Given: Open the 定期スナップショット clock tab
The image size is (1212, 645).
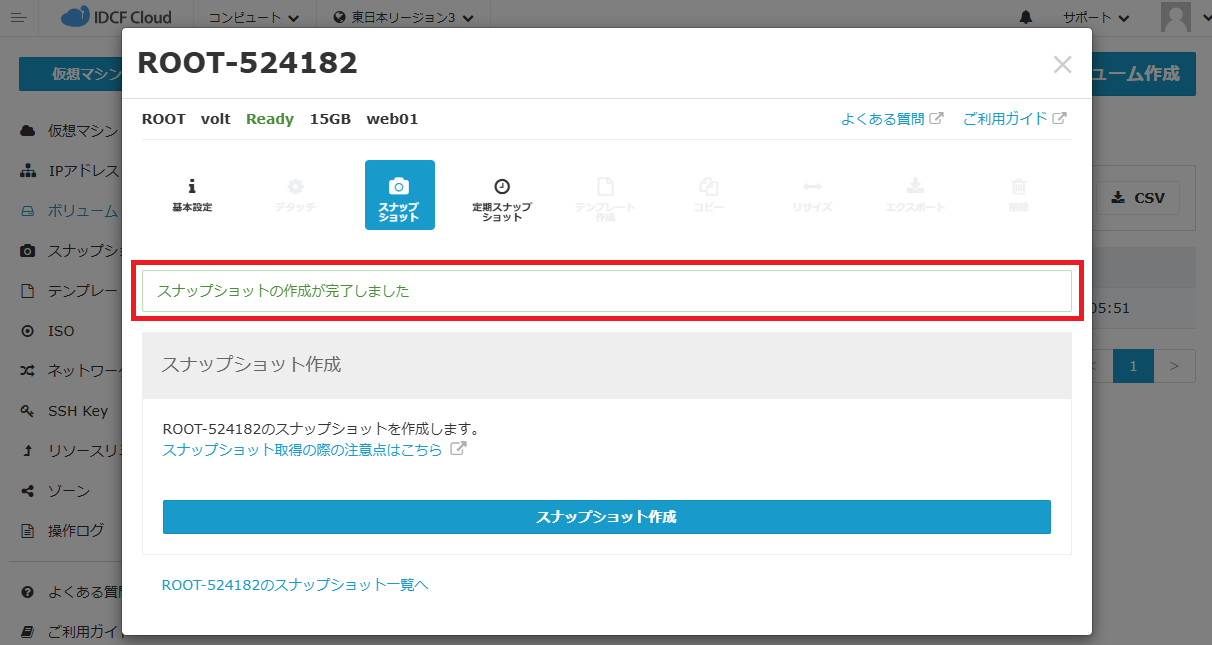Looking at the screenshot, I should coord(502,197).
